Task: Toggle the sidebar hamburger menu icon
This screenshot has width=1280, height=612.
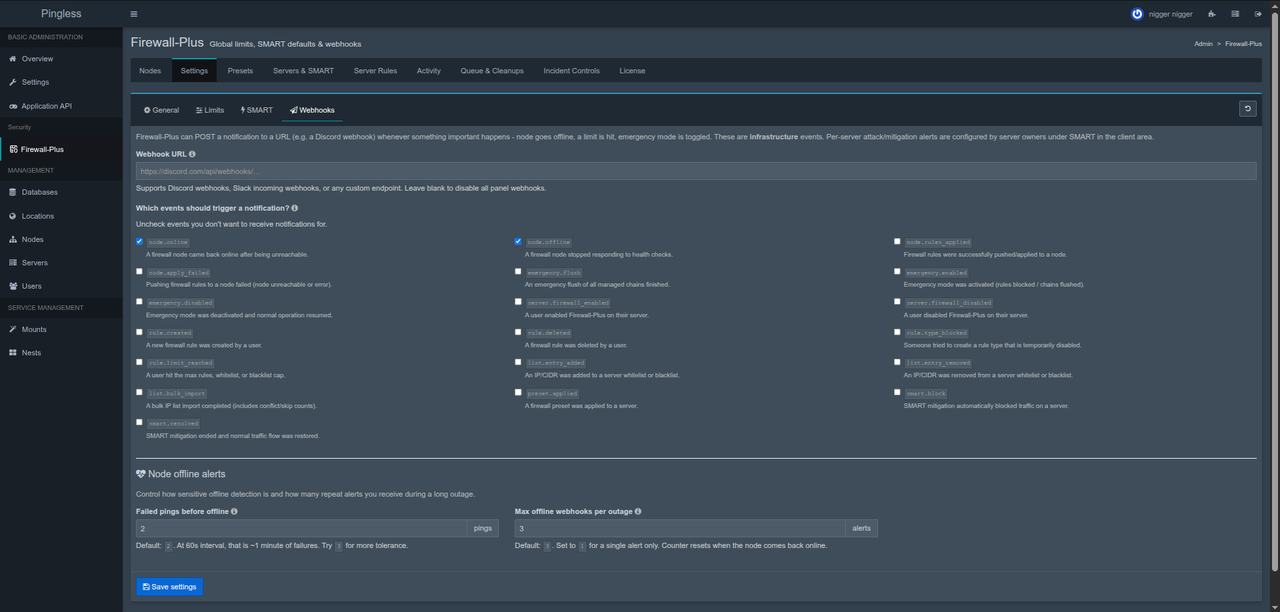Action: 134,14
